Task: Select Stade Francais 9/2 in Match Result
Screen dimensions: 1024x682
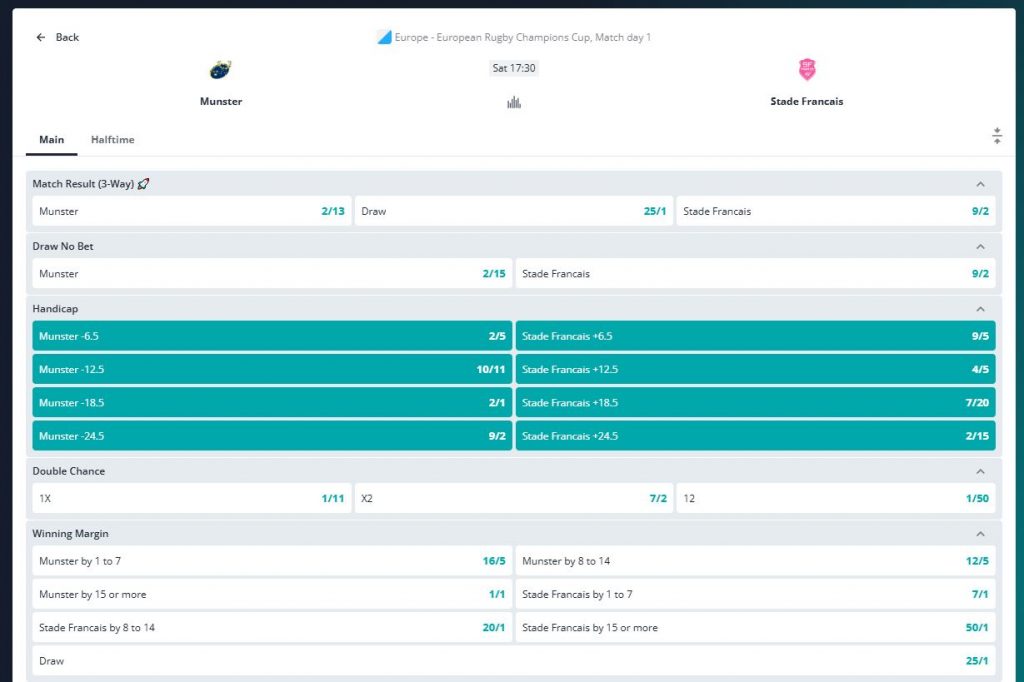Action: [836, 211]
